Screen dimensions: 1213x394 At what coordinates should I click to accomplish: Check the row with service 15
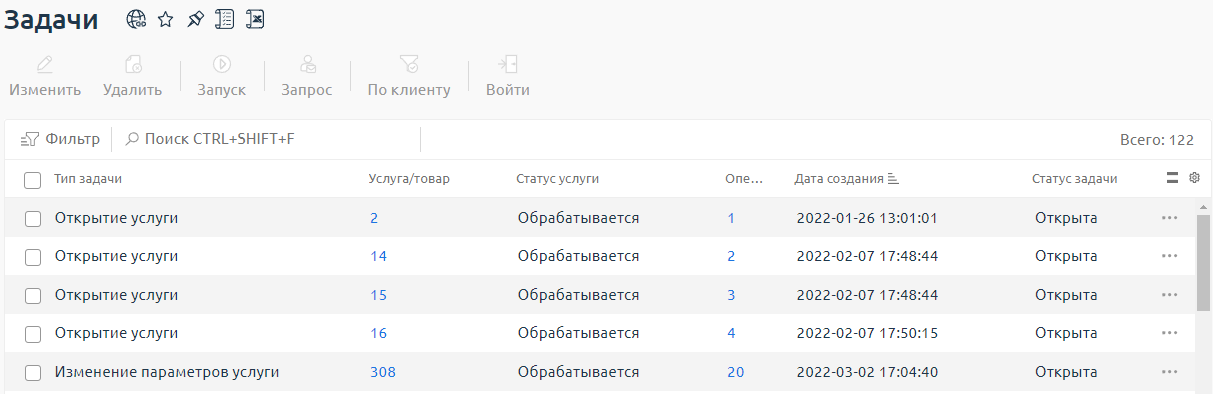coord(32,295)
